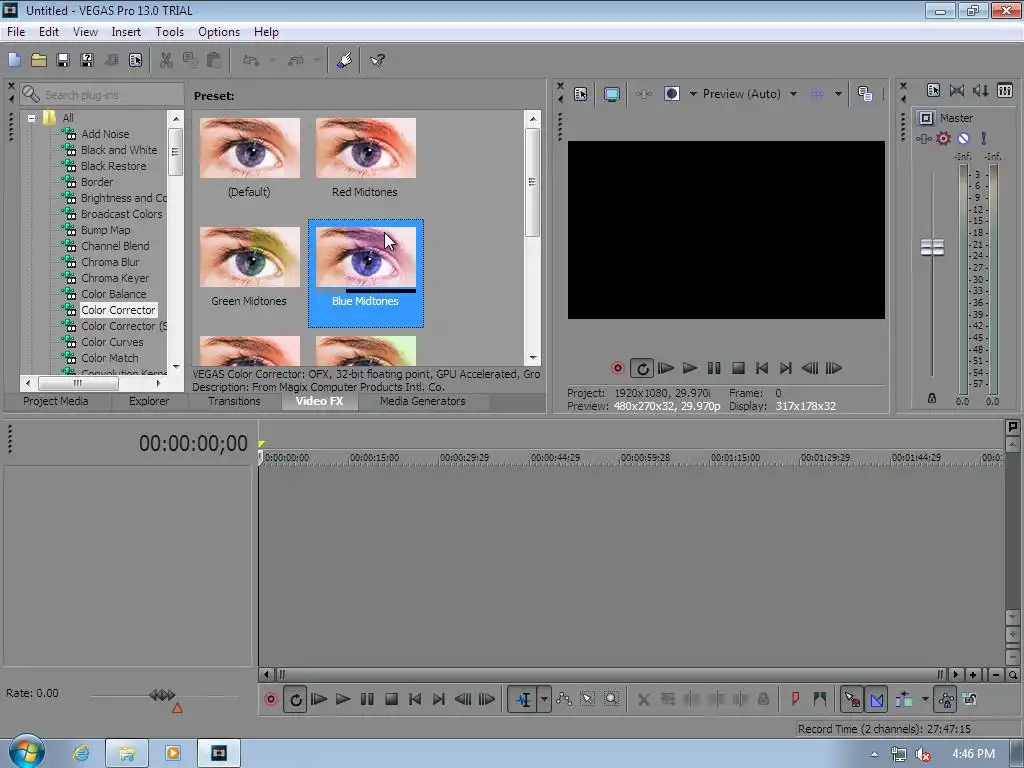Click Stop in the preview transport
Image resolution: width=1024 pixels, height=768 pixels.
738,368
